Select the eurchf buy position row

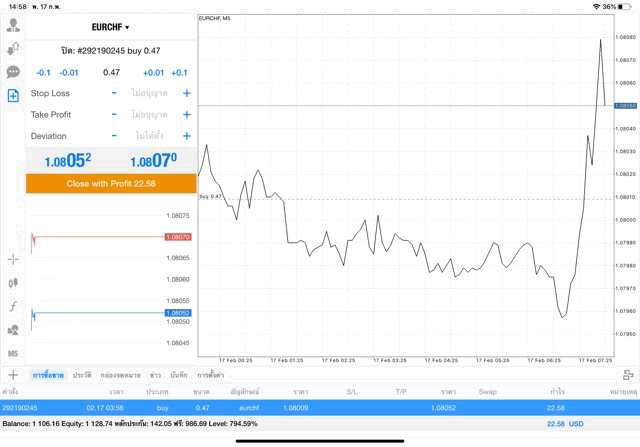[x=320, y=408]
